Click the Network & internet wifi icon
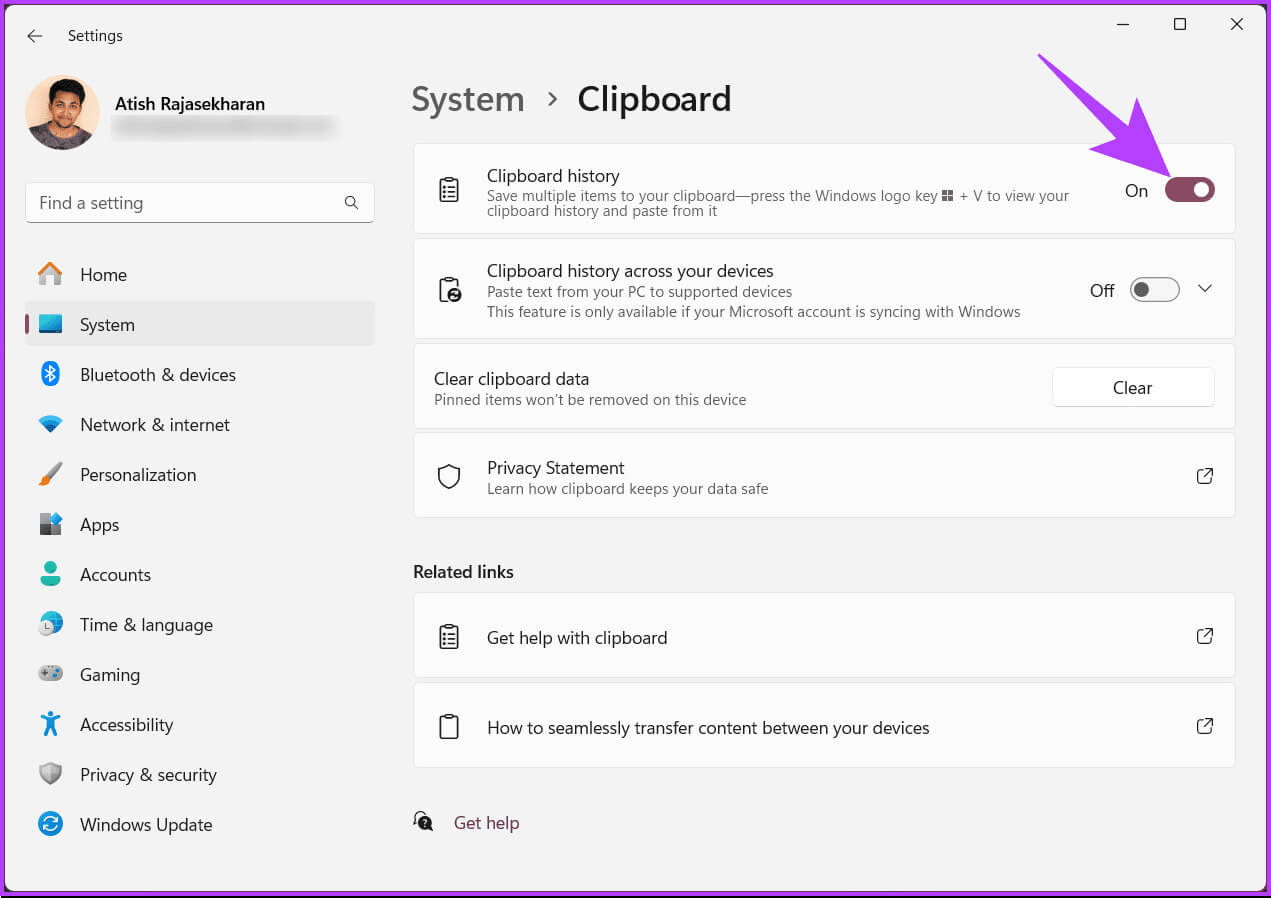Viewport: 1271px width, 898px height. tap(50, 425)
